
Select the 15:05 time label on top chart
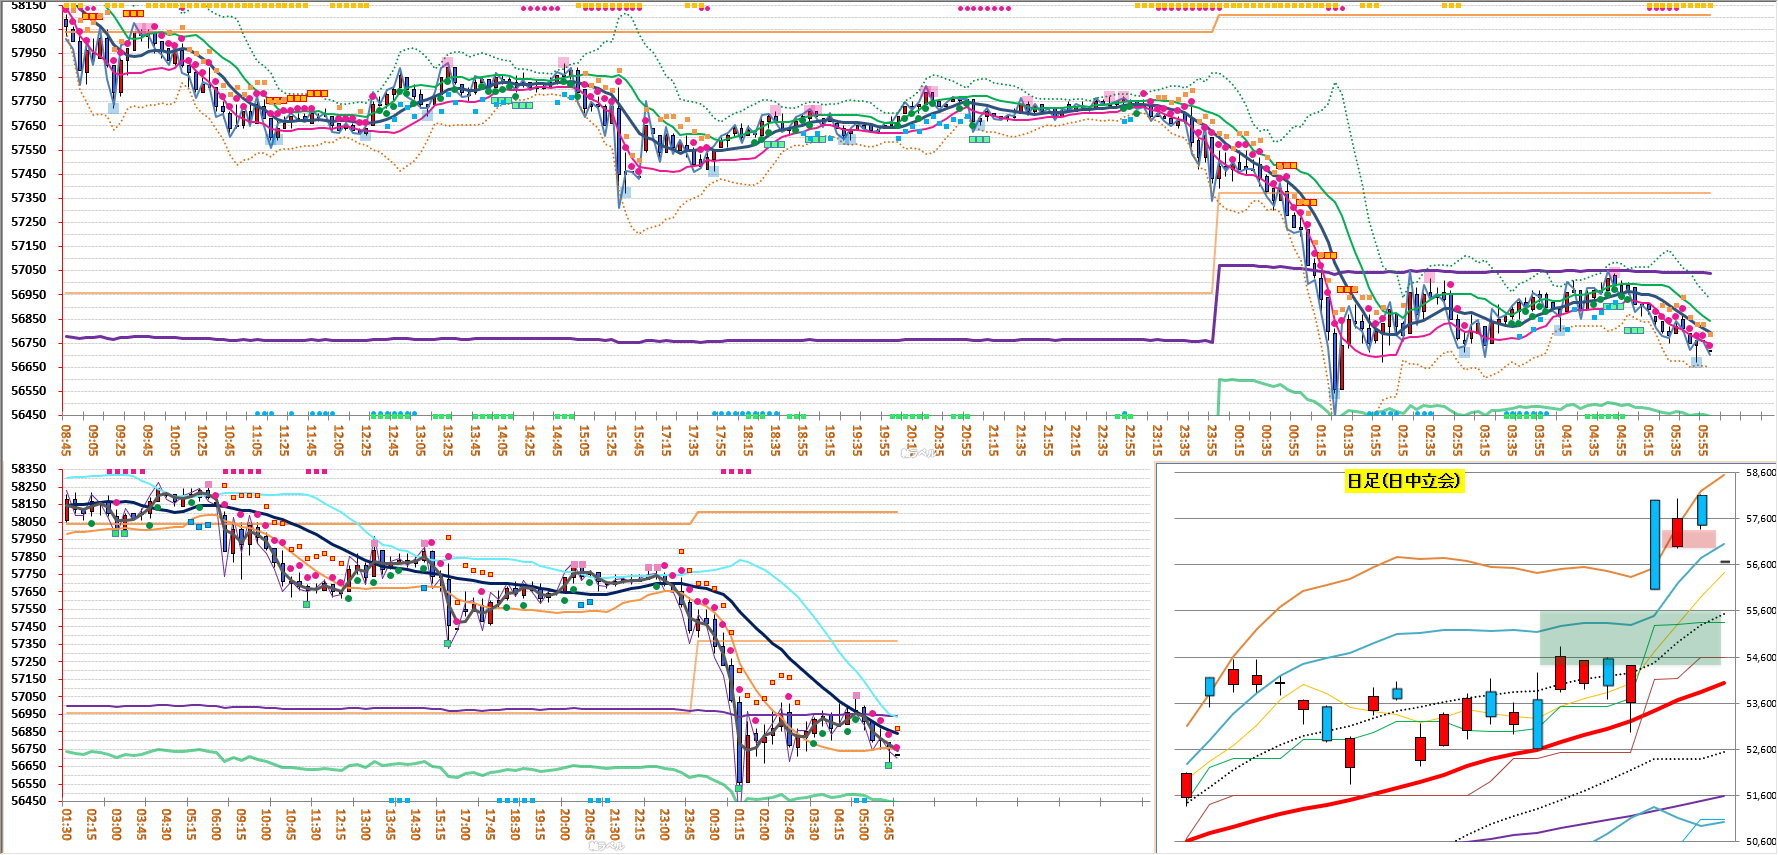pyautogui.click(x=584, y=440)
